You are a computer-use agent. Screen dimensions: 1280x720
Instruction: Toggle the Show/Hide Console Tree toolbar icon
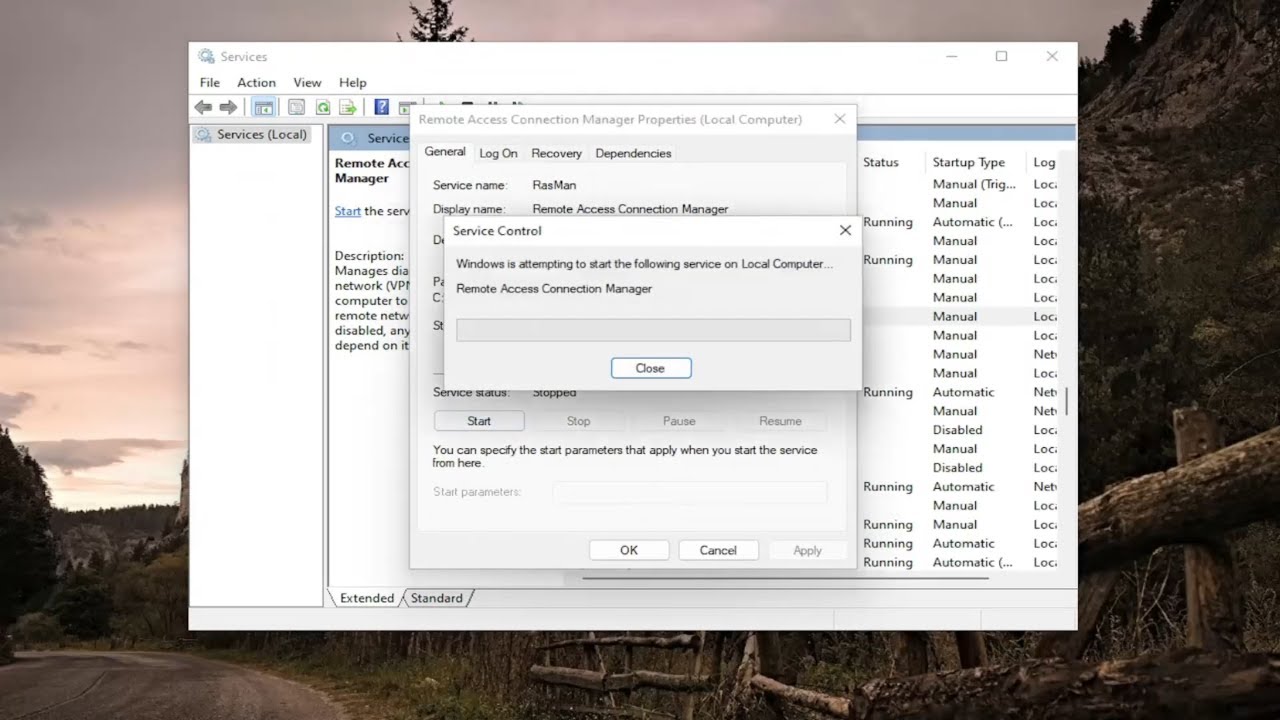point(264,107)
